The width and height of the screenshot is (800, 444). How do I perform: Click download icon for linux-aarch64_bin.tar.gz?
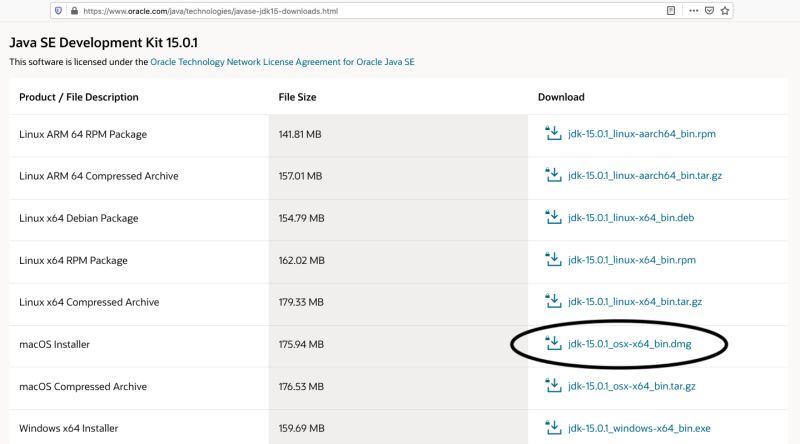click(x=553, y=175)
